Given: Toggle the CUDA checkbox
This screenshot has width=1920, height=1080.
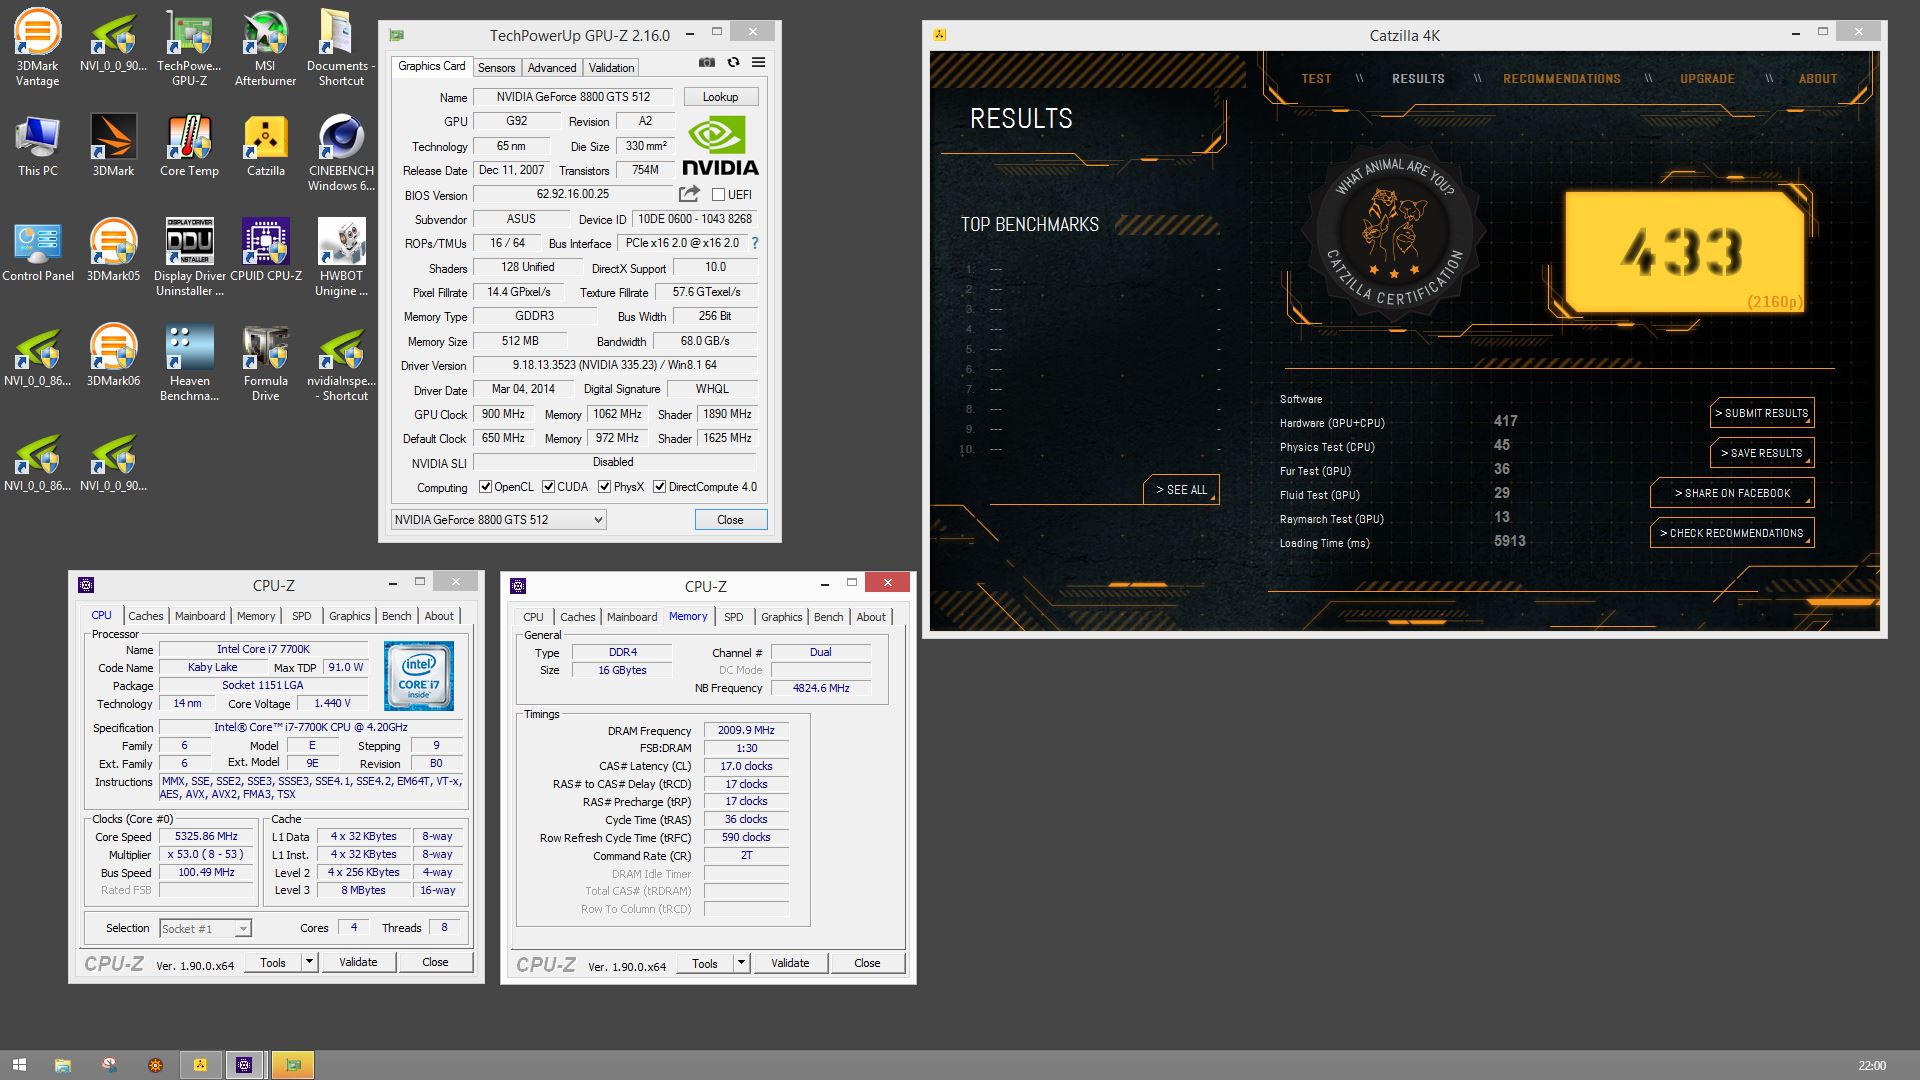Looking at the screenshot, I should click(x=548, y=487).
